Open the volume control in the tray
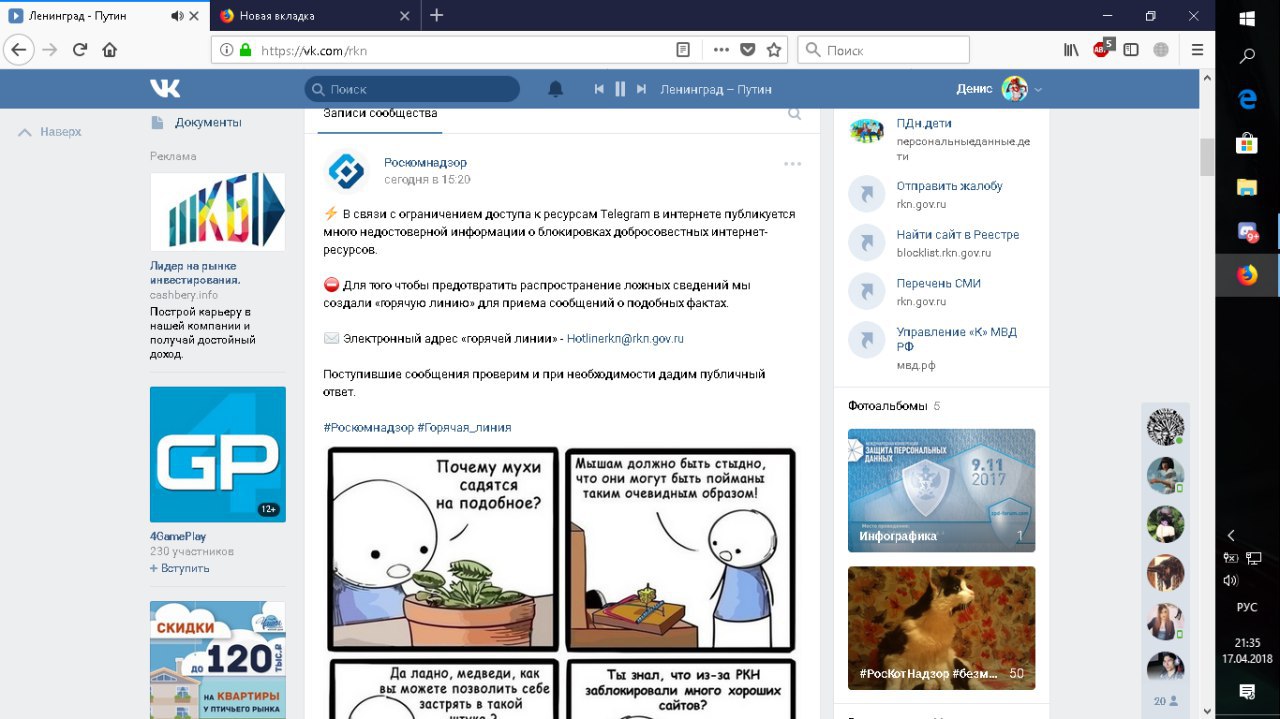 coord(1230,580)
